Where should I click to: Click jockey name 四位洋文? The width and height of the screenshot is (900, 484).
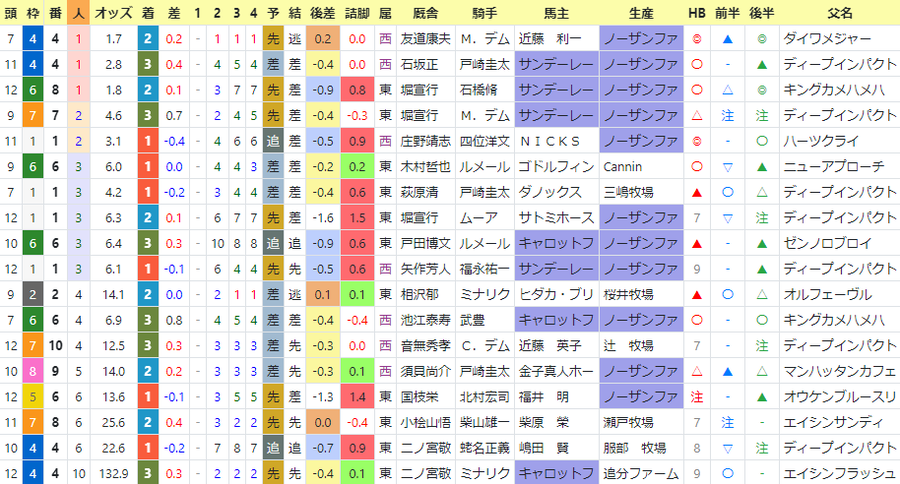[x=484, y=141]
